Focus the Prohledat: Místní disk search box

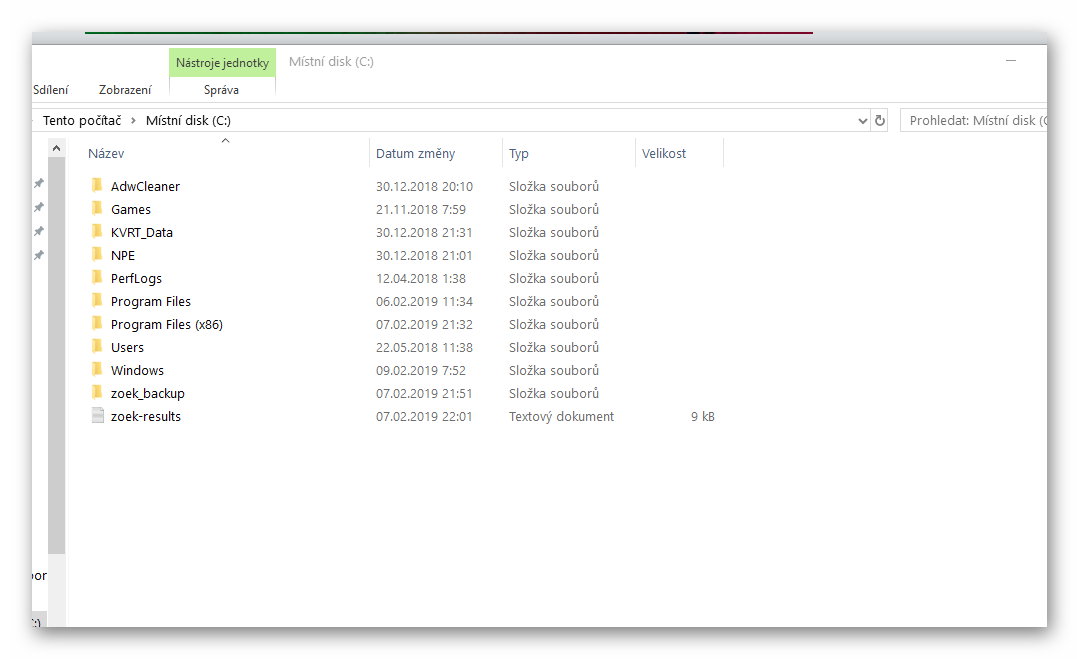click(x=974, y=120)
